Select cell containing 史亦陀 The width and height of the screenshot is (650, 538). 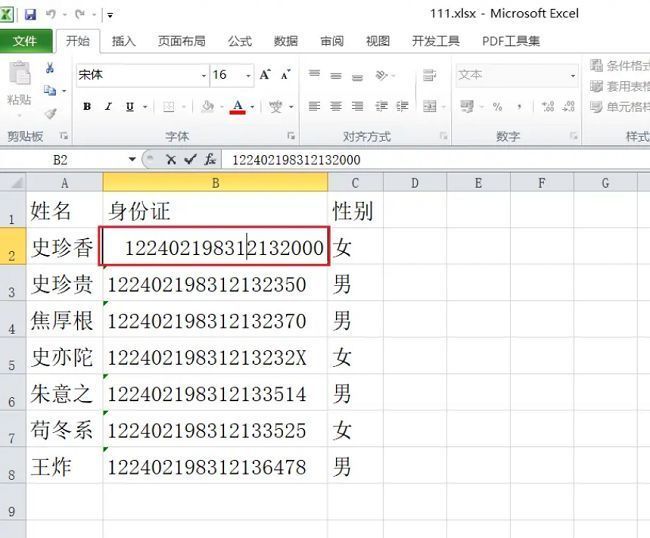(64, 357)
